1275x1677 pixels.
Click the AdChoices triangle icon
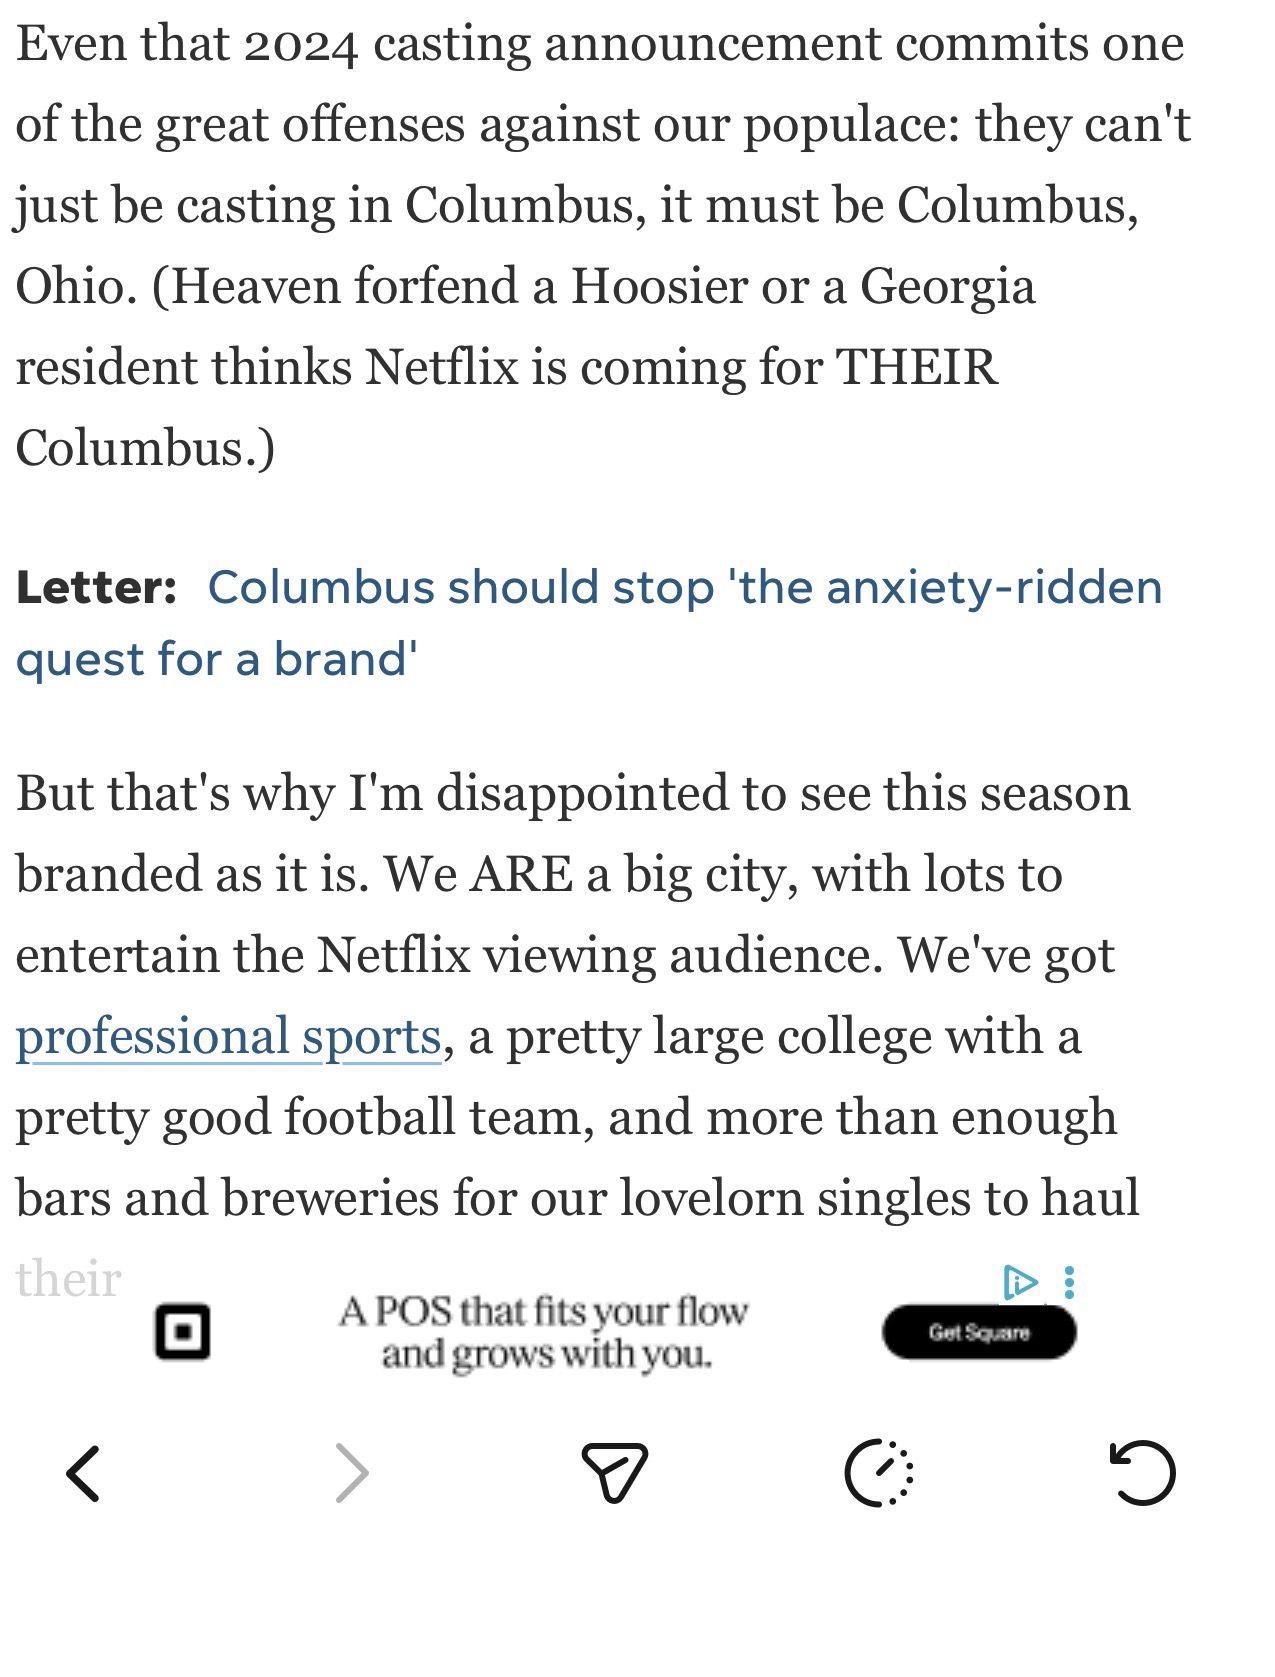tap(1019, 1282)
